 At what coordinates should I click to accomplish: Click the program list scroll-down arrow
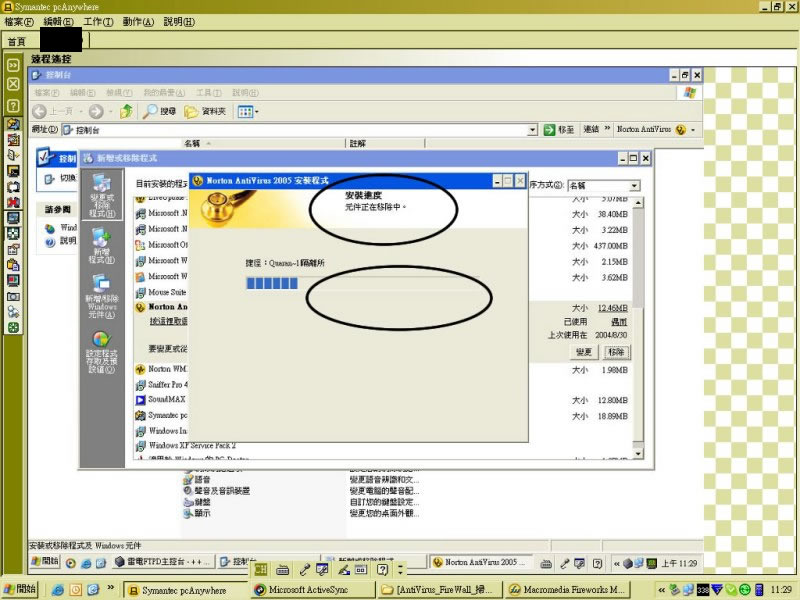(x=638, y=453)
